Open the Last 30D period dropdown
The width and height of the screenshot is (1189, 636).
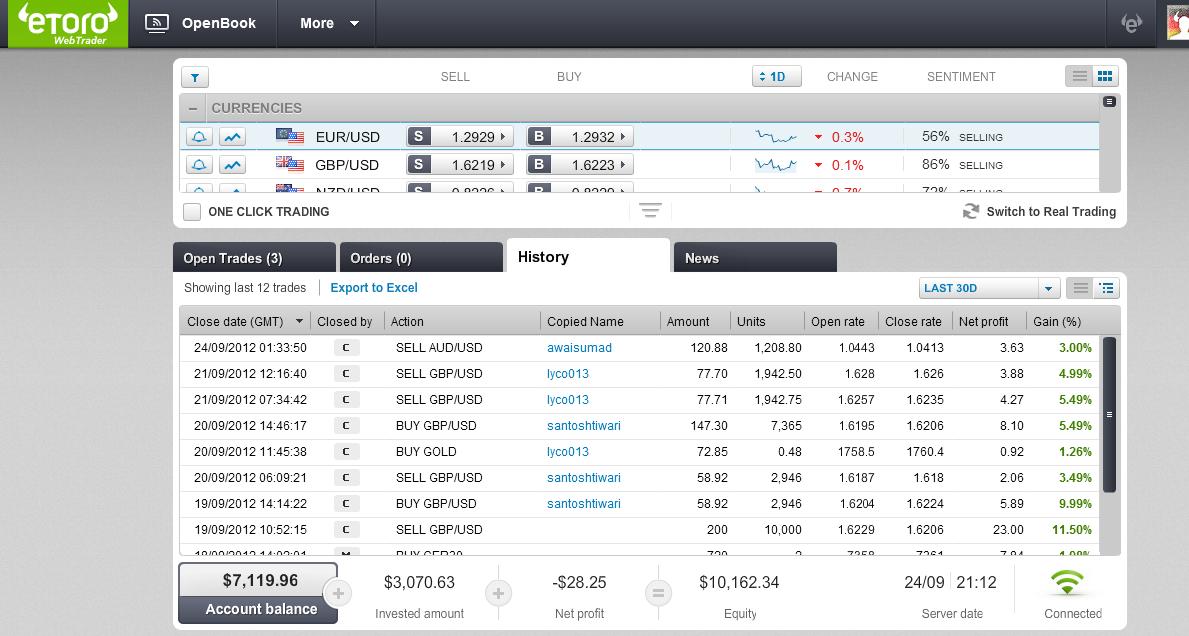click(988, 288)
